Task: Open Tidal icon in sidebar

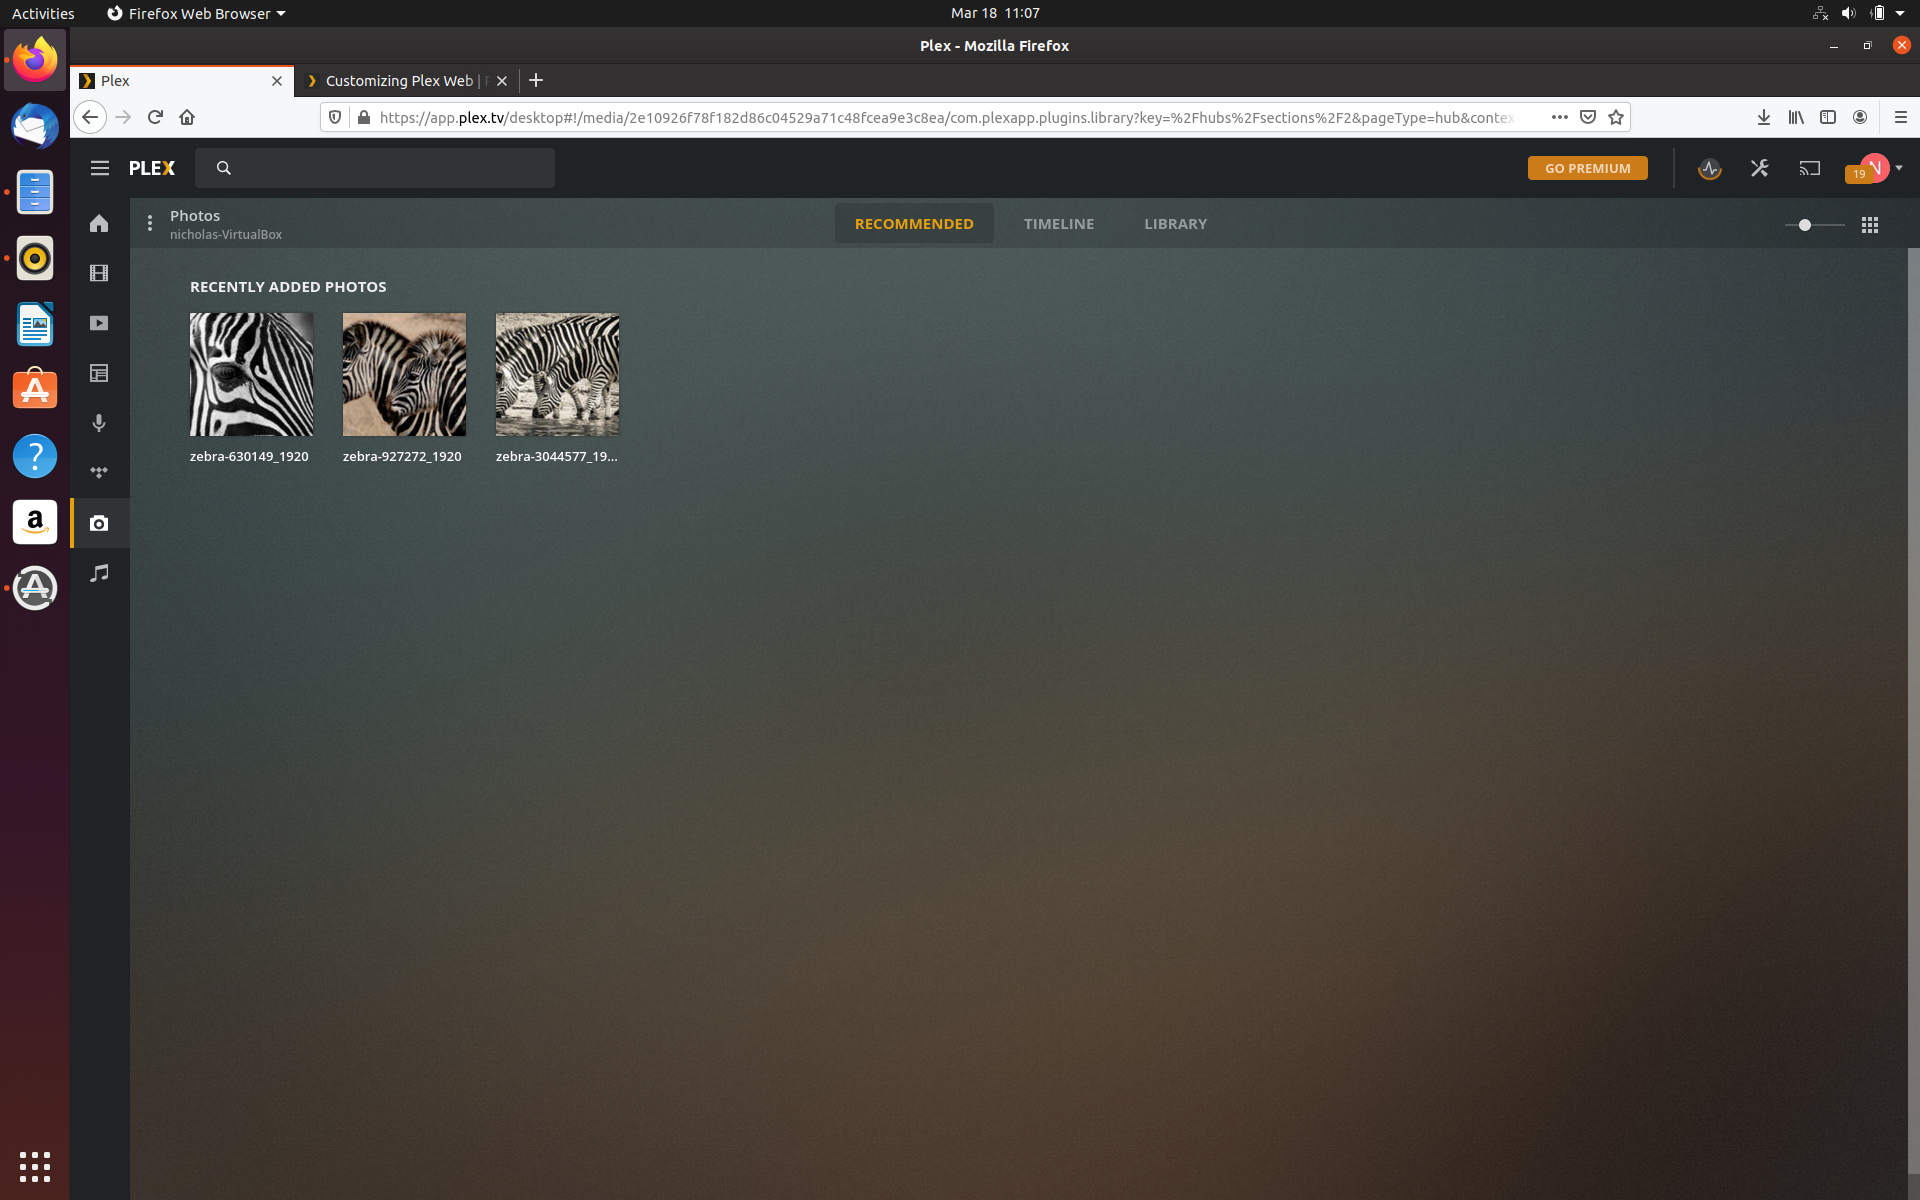Action: pos(99,473)
